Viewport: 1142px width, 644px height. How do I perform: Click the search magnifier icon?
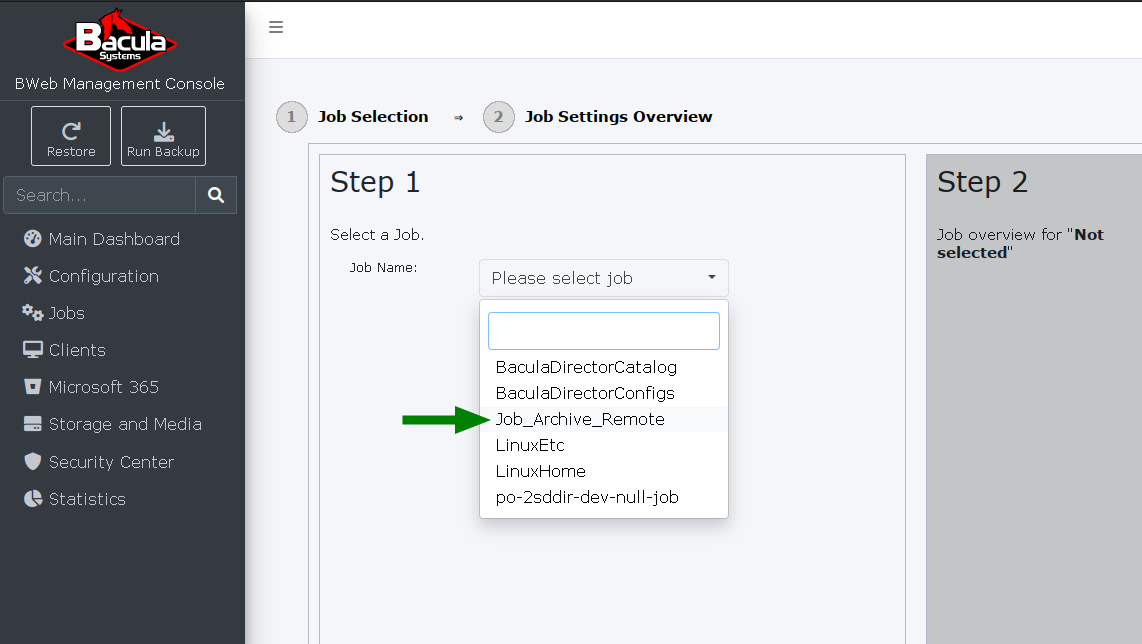pyautogui.click(x=216, y=195)
